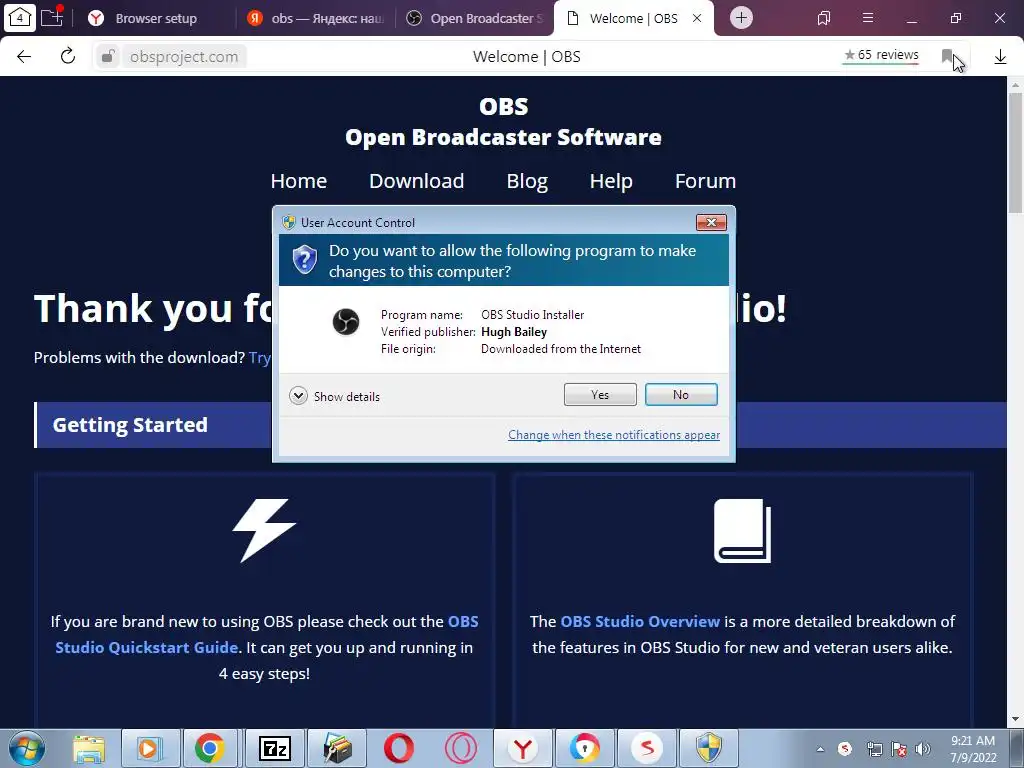Launch Windows Media Player from taskbar
The height and width of the screenshot is (768, 1024).
[149, 749]
